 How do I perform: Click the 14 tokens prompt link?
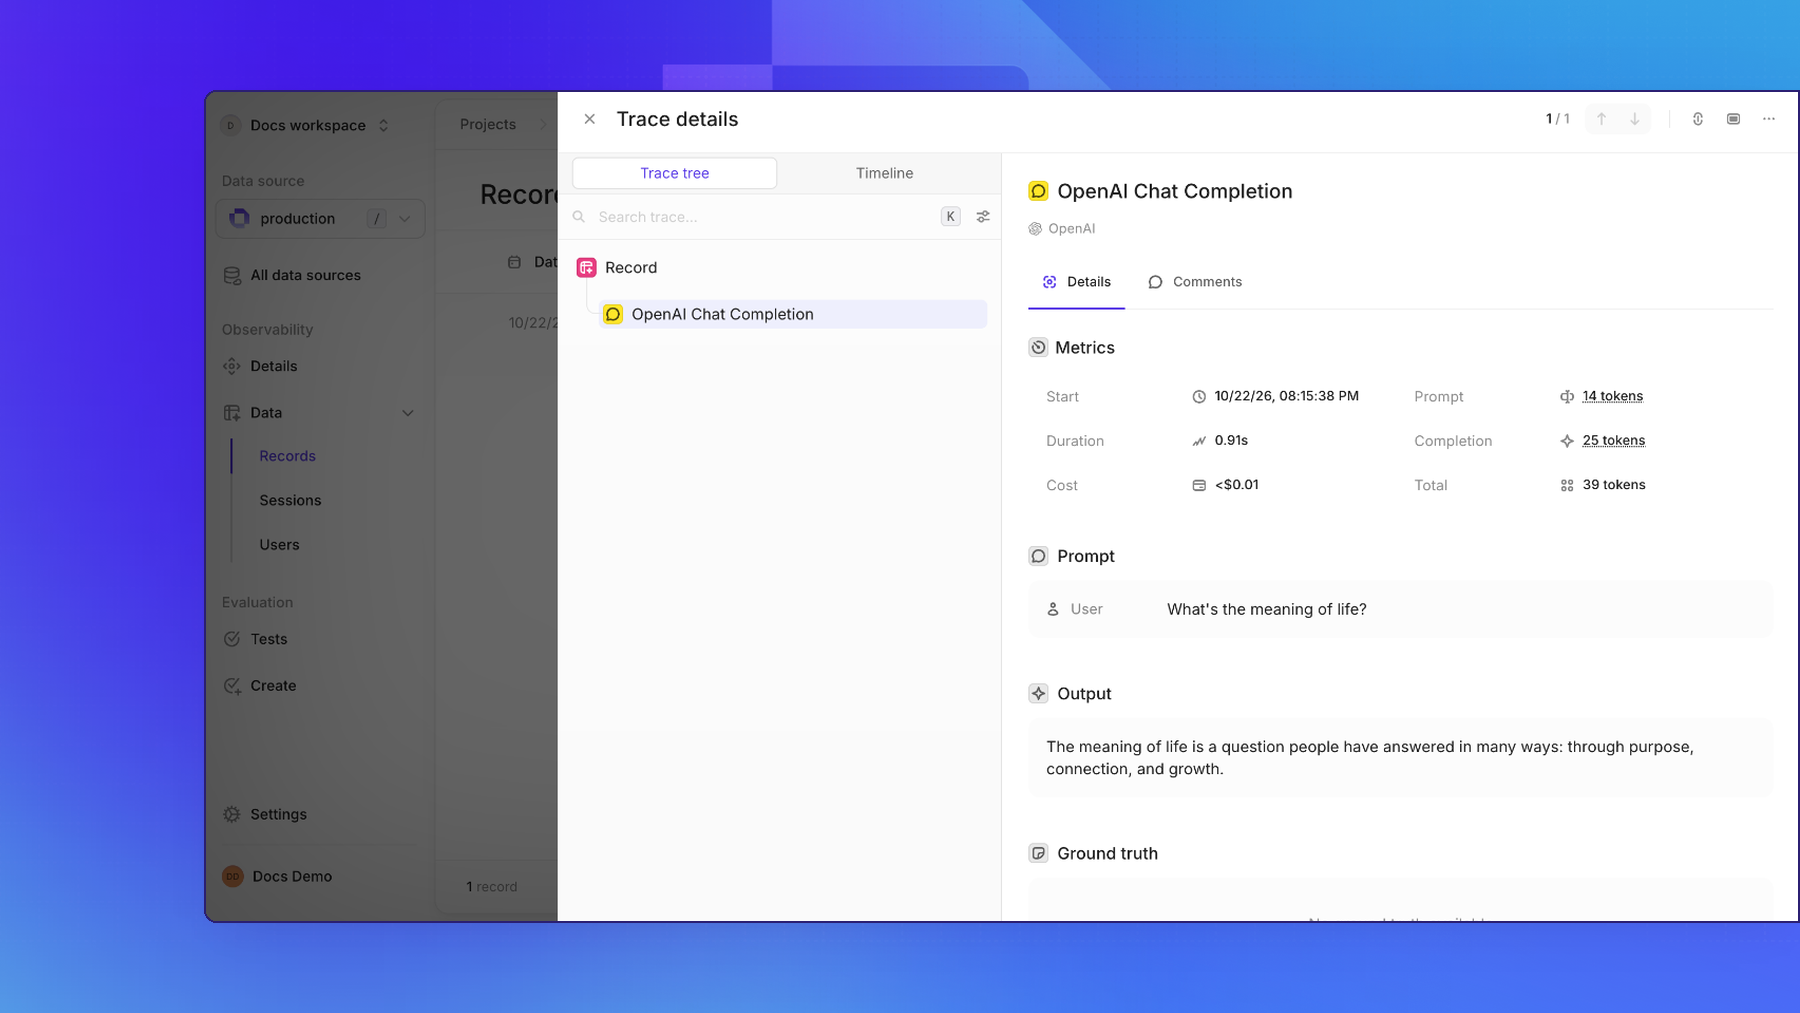click(1612, 396)
